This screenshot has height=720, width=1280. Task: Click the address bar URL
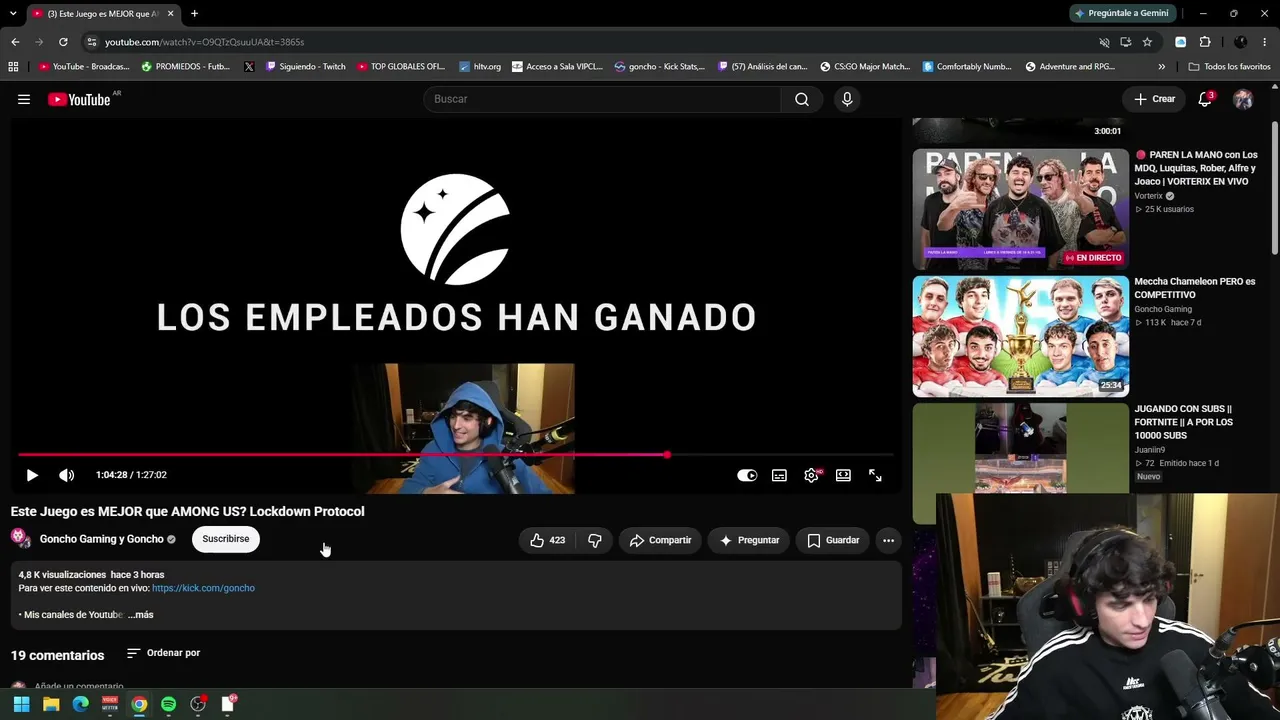pyautogui.click(x=204, y=42)
